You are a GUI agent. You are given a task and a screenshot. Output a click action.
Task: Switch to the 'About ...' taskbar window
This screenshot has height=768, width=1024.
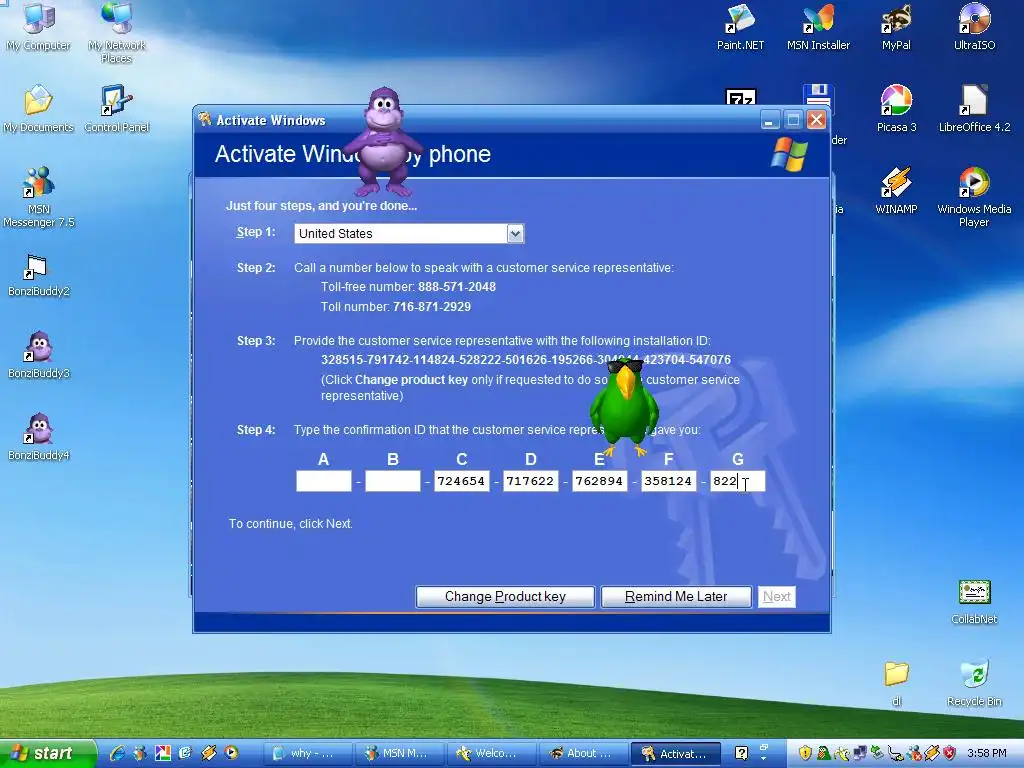pyautogui.click(x=583, y=753)
